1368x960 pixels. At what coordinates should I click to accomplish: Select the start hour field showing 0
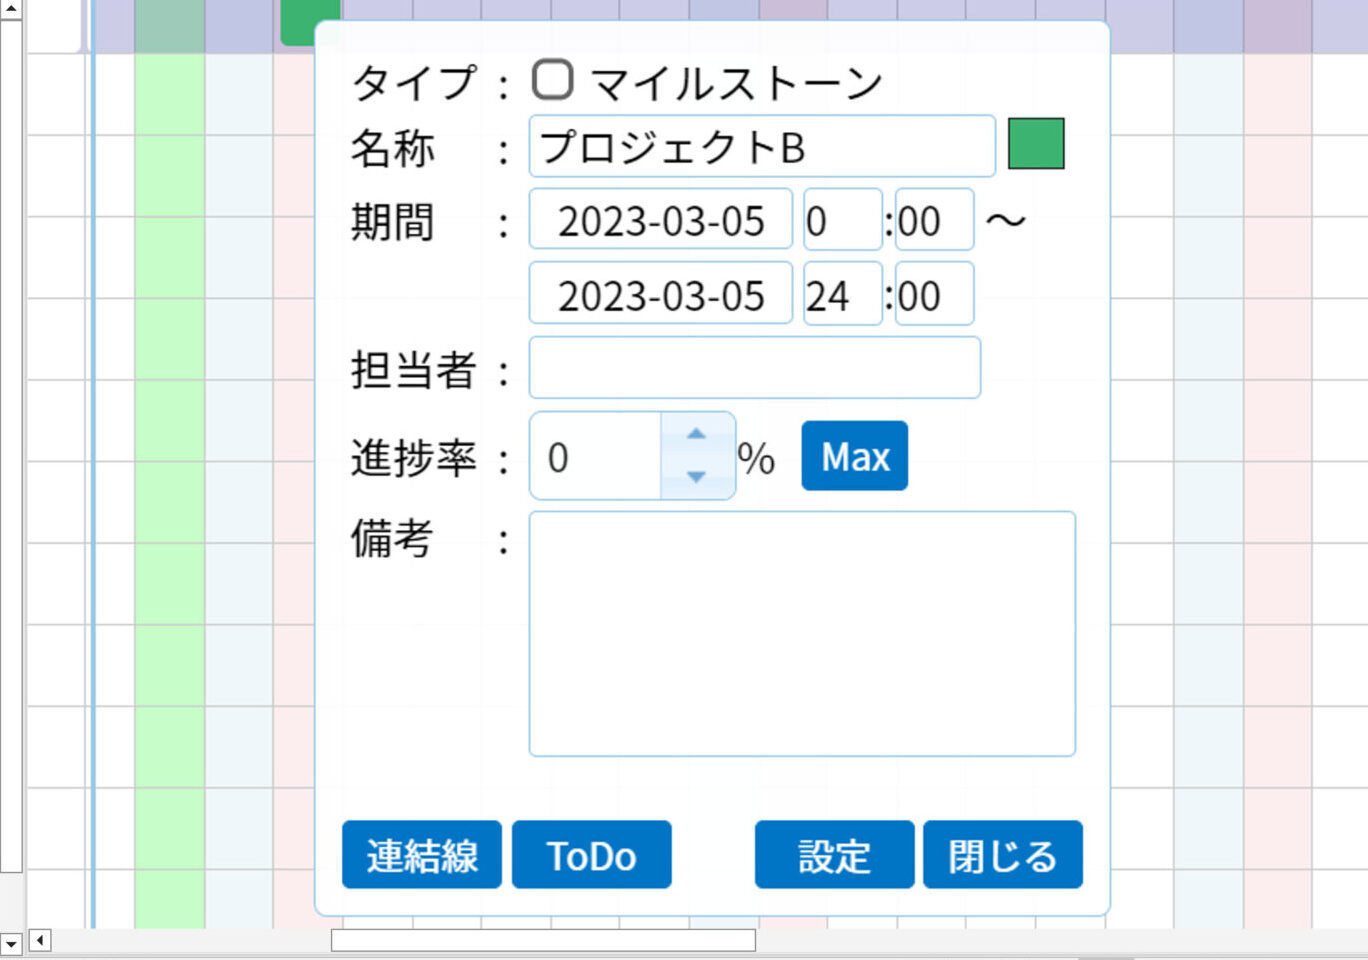coord(842,220)
